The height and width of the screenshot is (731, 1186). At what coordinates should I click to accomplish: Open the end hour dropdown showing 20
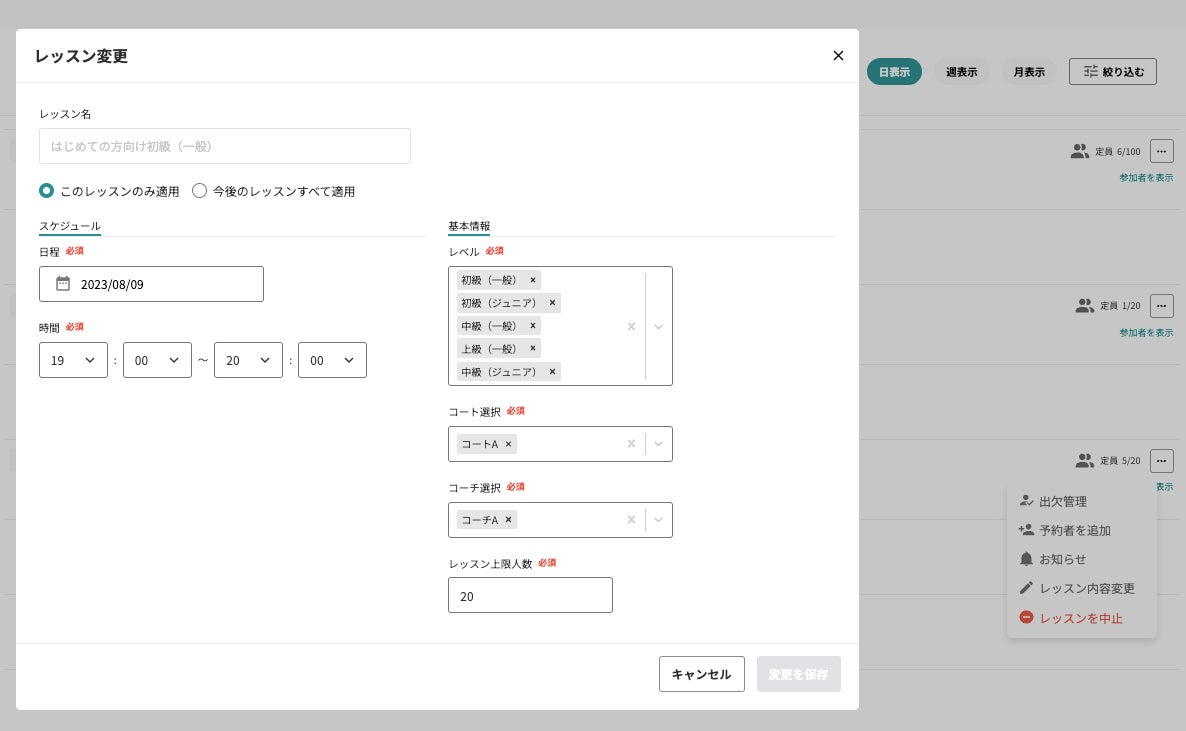(x=248, y=360)
